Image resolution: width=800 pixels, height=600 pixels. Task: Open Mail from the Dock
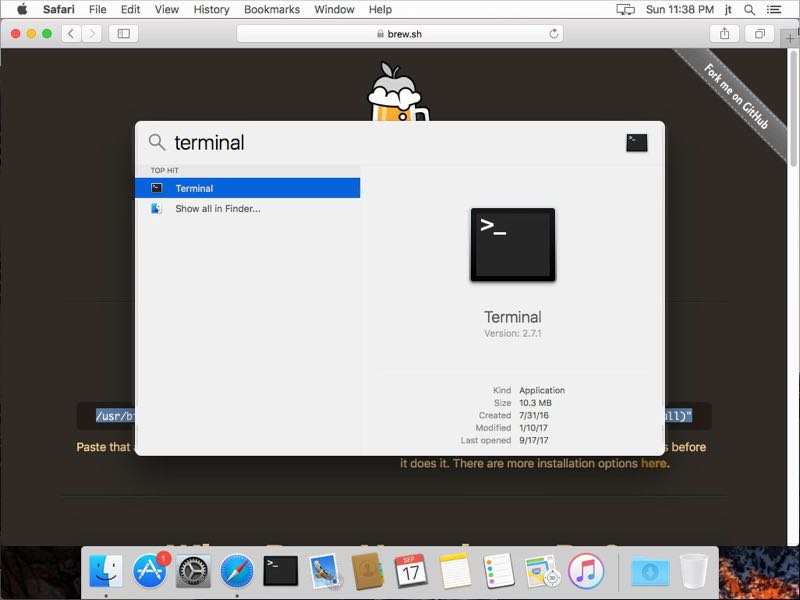click(x=324, y=570)
